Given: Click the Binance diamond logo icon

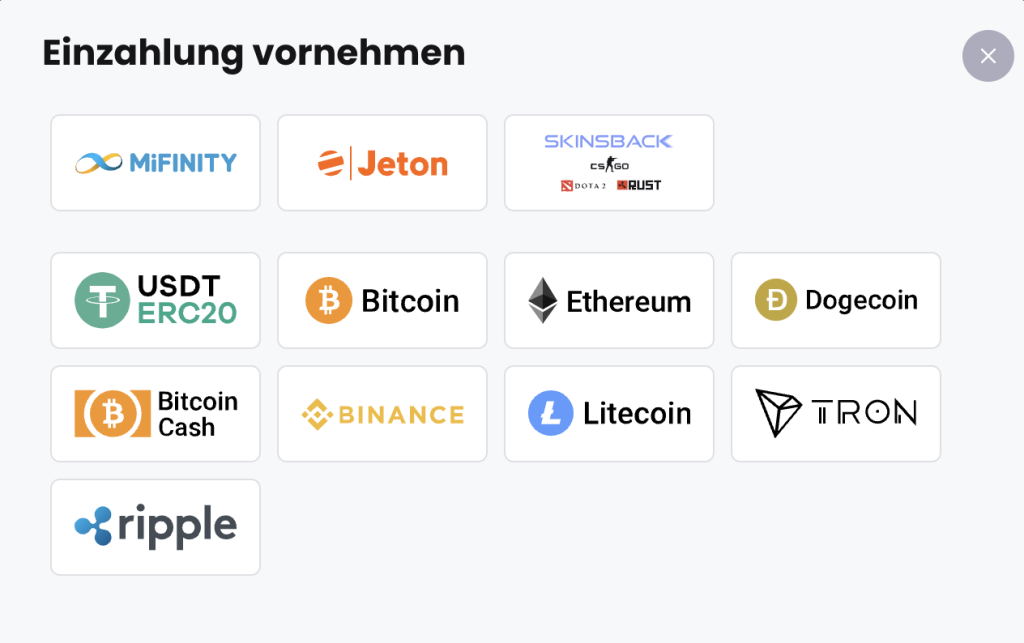Looking at the screenshot, I should point(317,414).
